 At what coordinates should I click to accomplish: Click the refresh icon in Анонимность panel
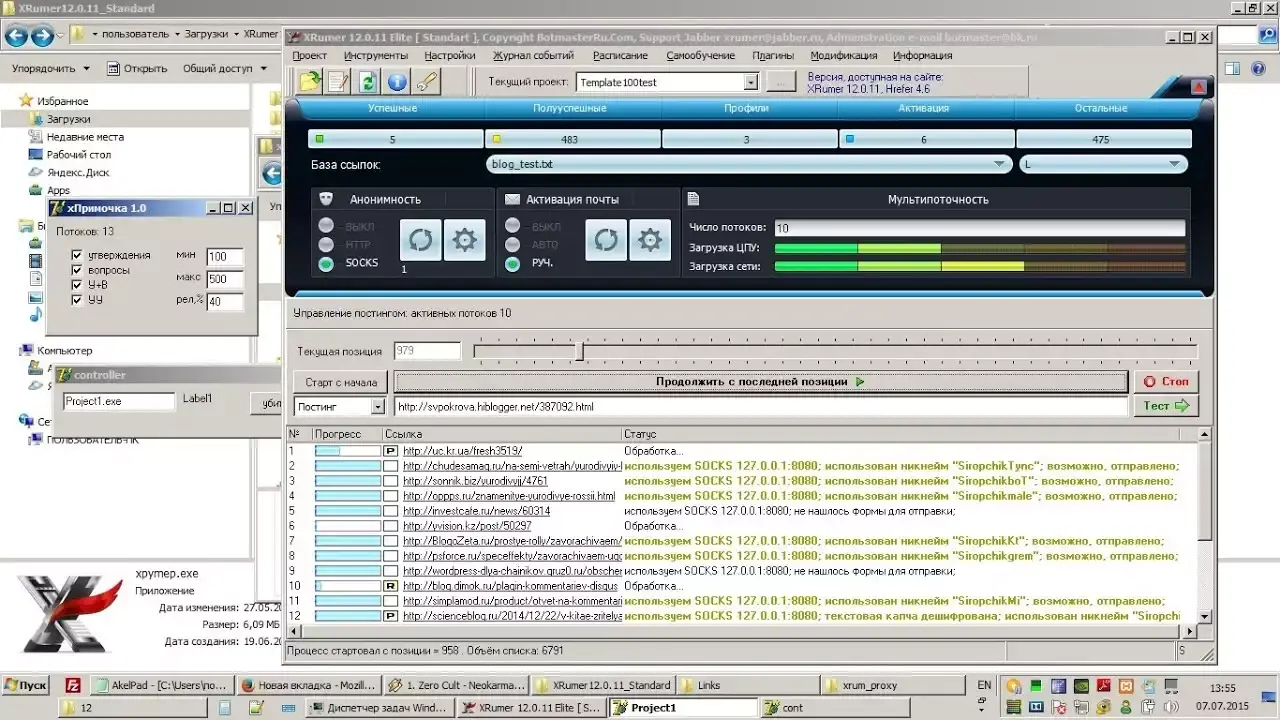coord(420,241)
